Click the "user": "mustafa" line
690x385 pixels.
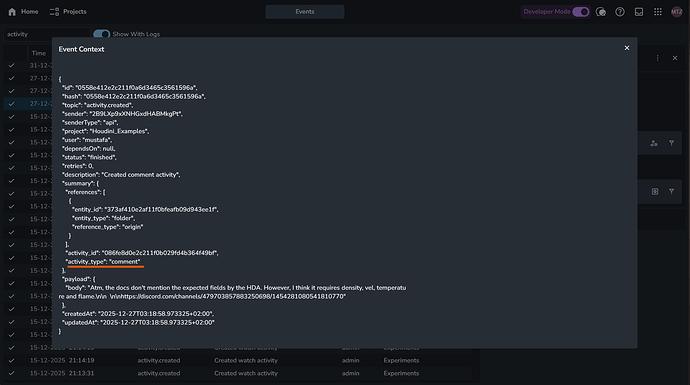pyautogui.click(x=87, y=140)
